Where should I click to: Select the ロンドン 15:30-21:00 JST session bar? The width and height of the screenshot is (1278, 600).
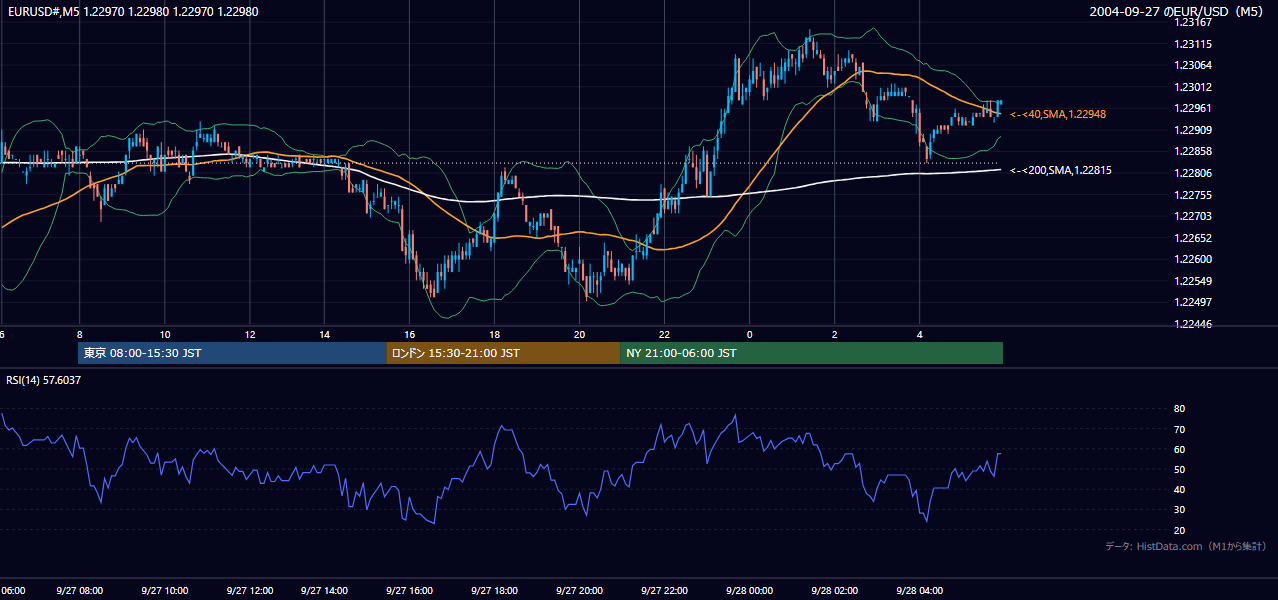click(x=503, y=353)
